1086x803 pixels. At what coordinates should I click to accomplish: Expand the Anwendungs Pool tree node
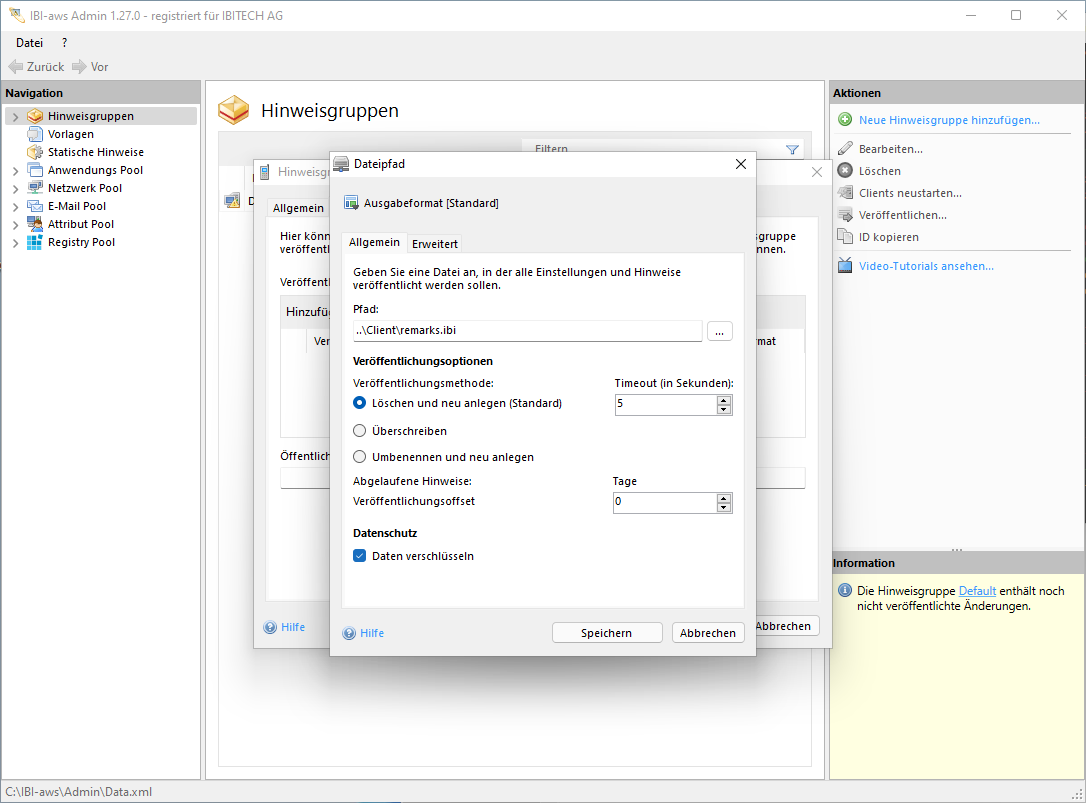pos(15,171)
